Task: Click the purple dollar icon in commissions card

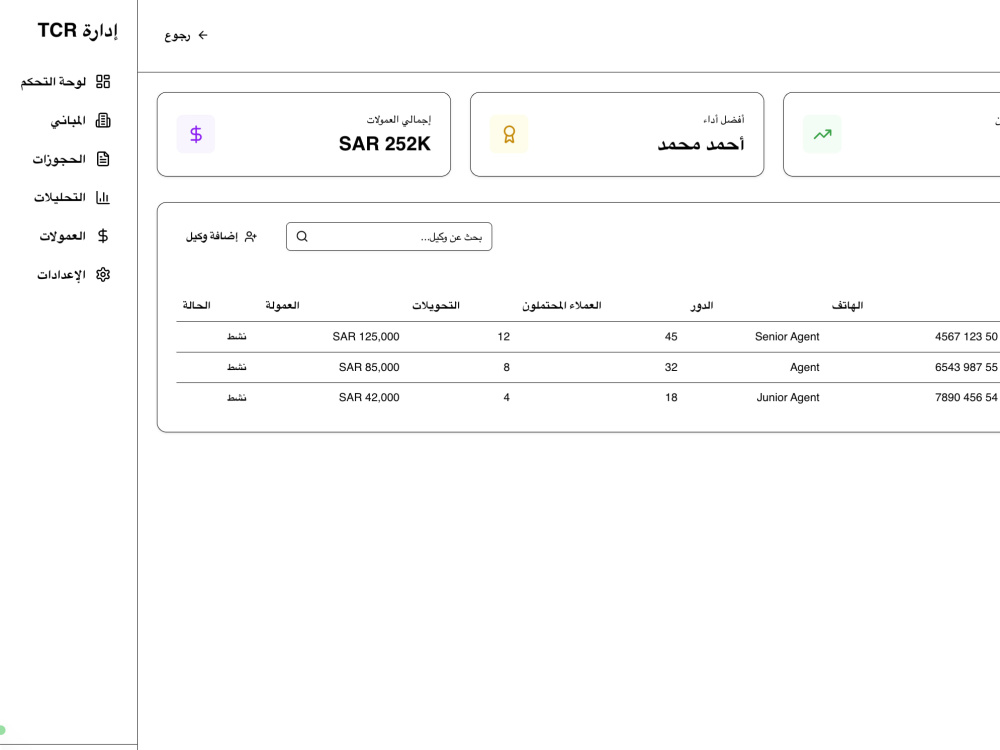Action: point(196,134)
